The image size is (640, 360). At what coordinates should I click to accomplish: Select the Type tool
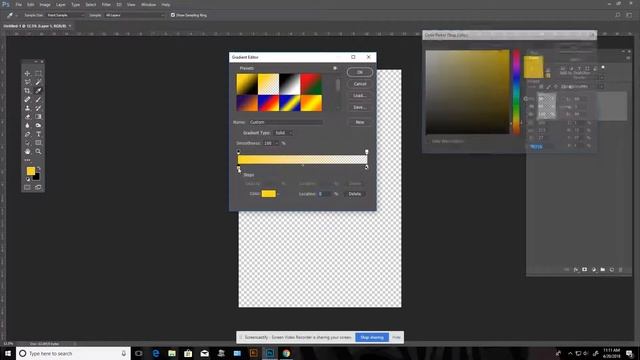pyautogui.click(x=38, y=134)
